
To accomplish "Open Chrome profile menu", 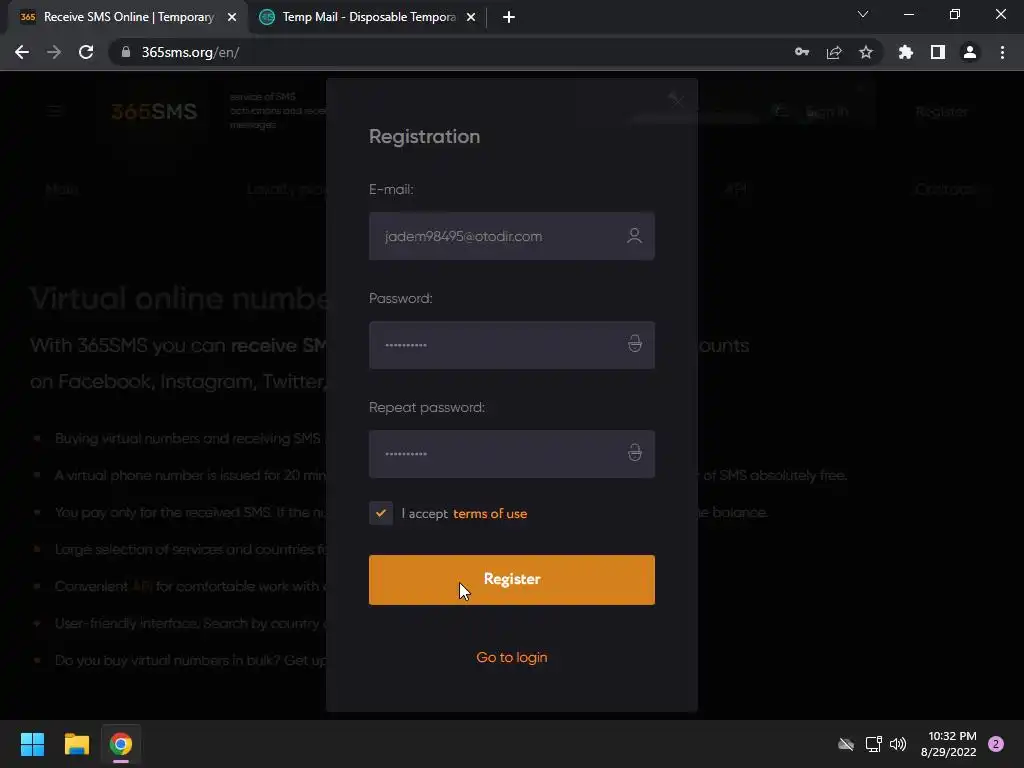I will tap(970, 52).
